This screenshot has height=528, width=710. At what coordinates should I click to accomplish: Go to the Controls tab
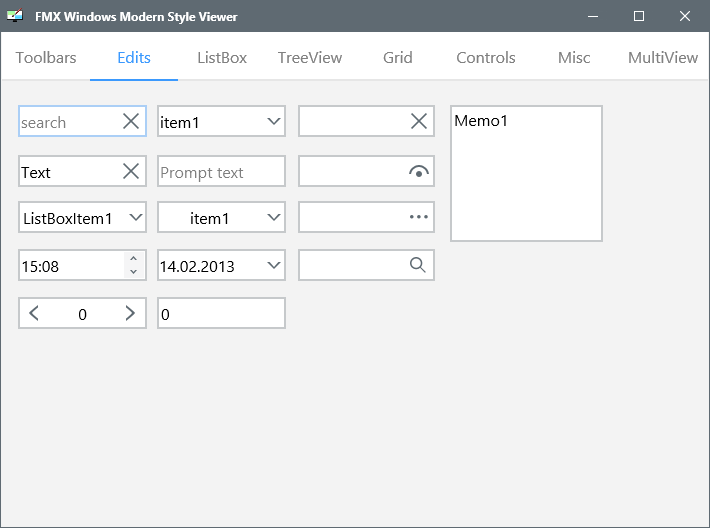[485, 58]
